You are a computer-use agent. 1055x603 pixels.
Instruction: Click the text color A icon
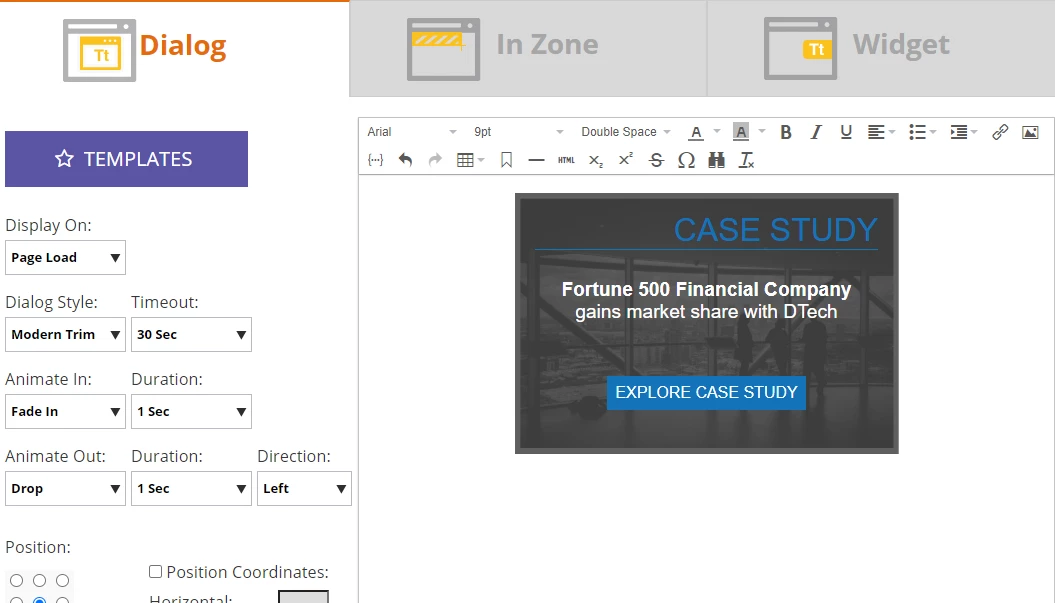coord(696,132)
